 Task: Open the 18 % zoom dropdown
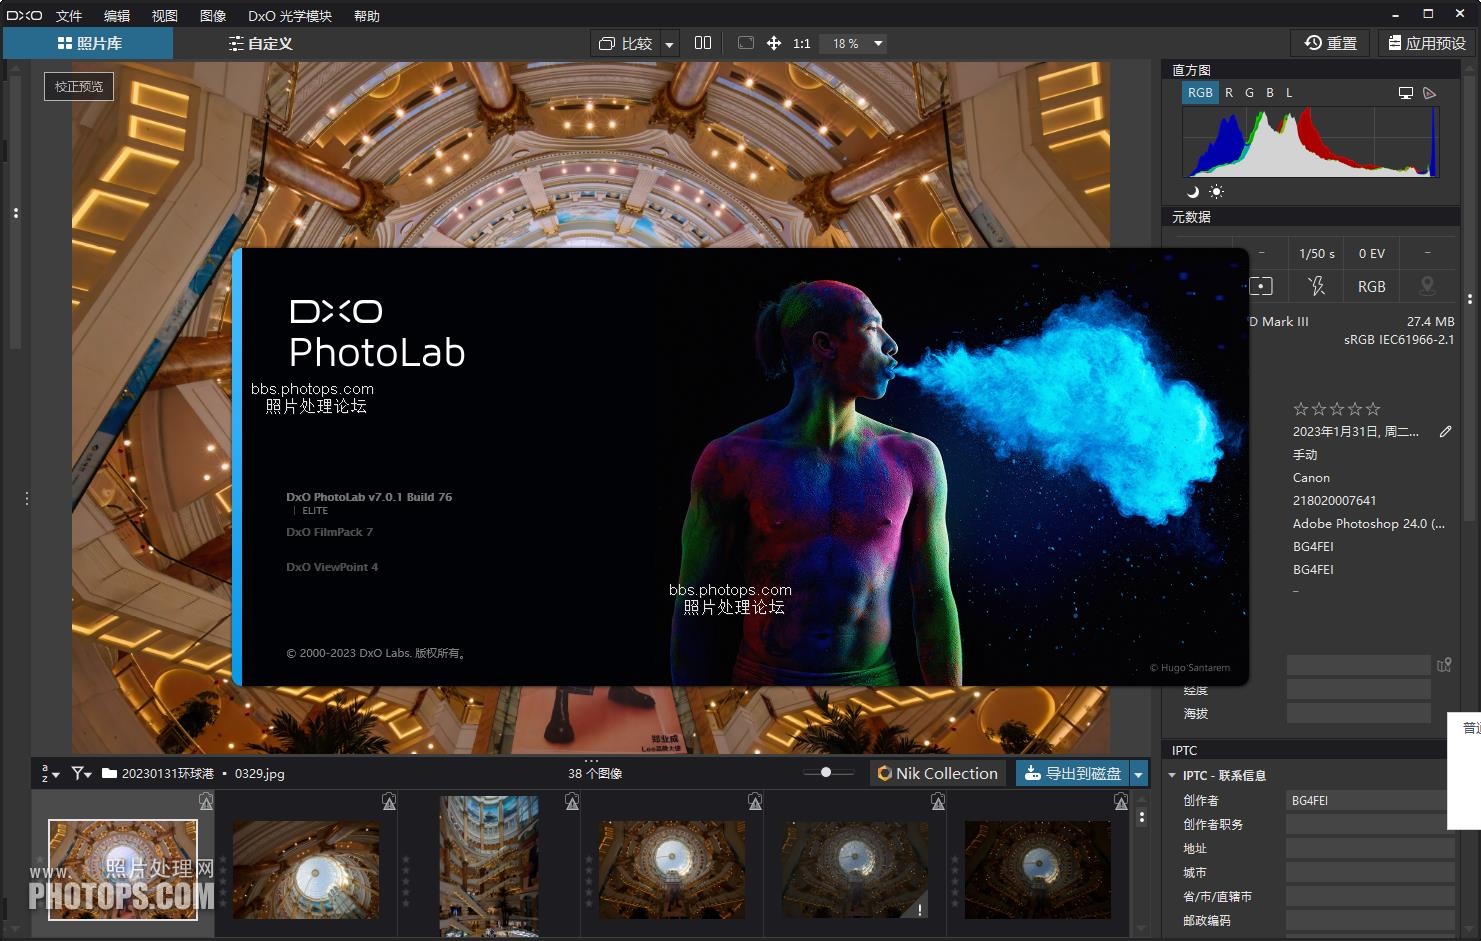point(853,43)
